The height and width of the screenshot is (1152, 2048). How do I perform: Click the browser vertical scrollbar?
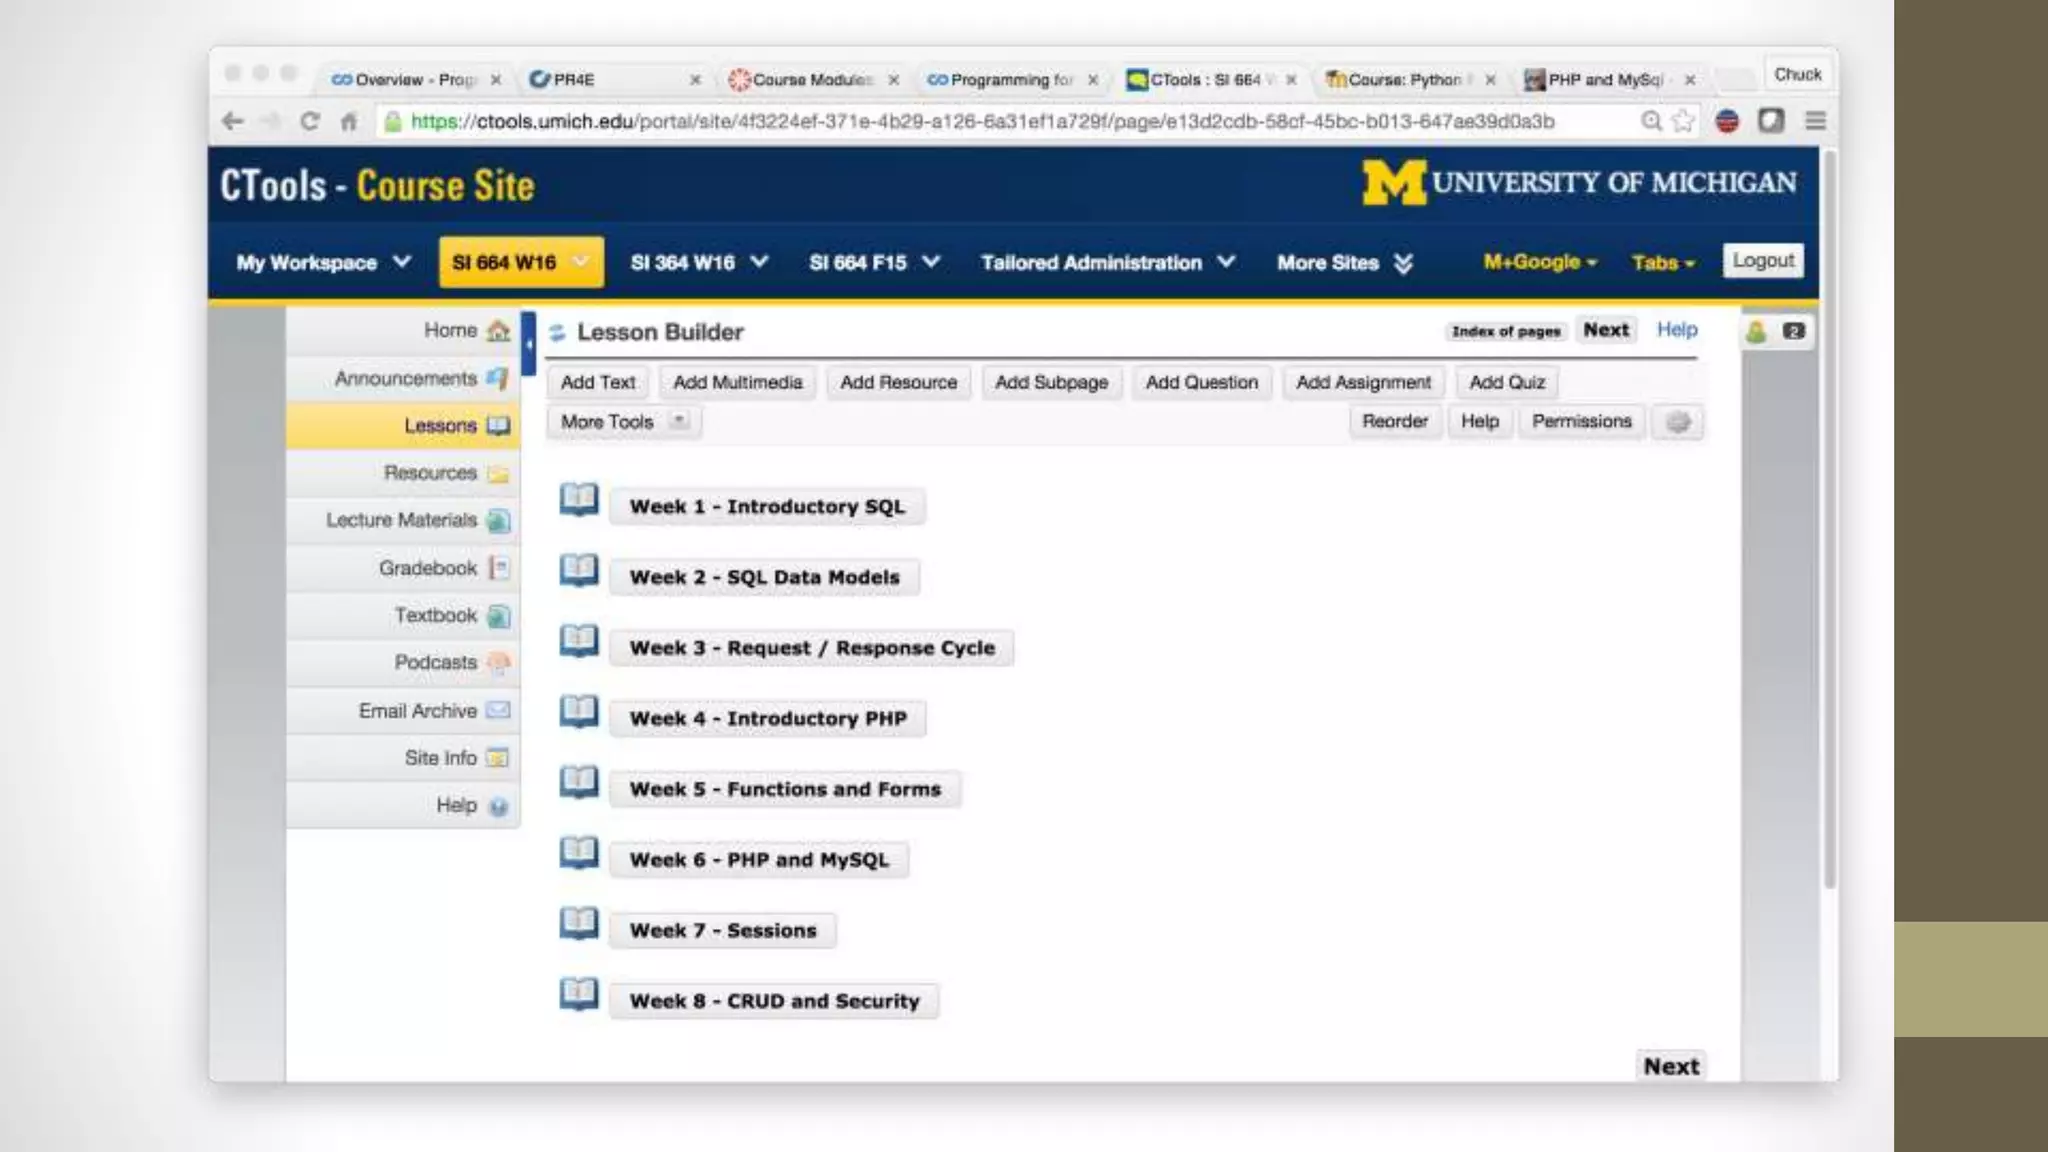1829,520
